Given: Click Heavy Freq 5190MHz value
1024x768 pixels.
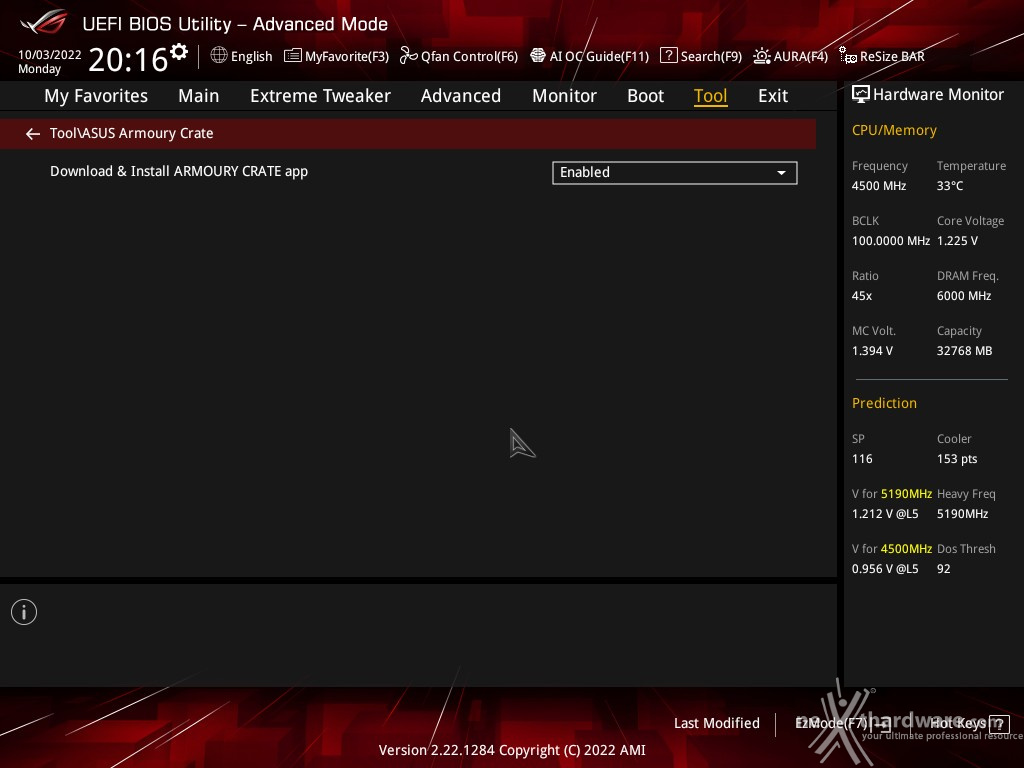Looking at the screenshot, I should (x=962, y=513).
